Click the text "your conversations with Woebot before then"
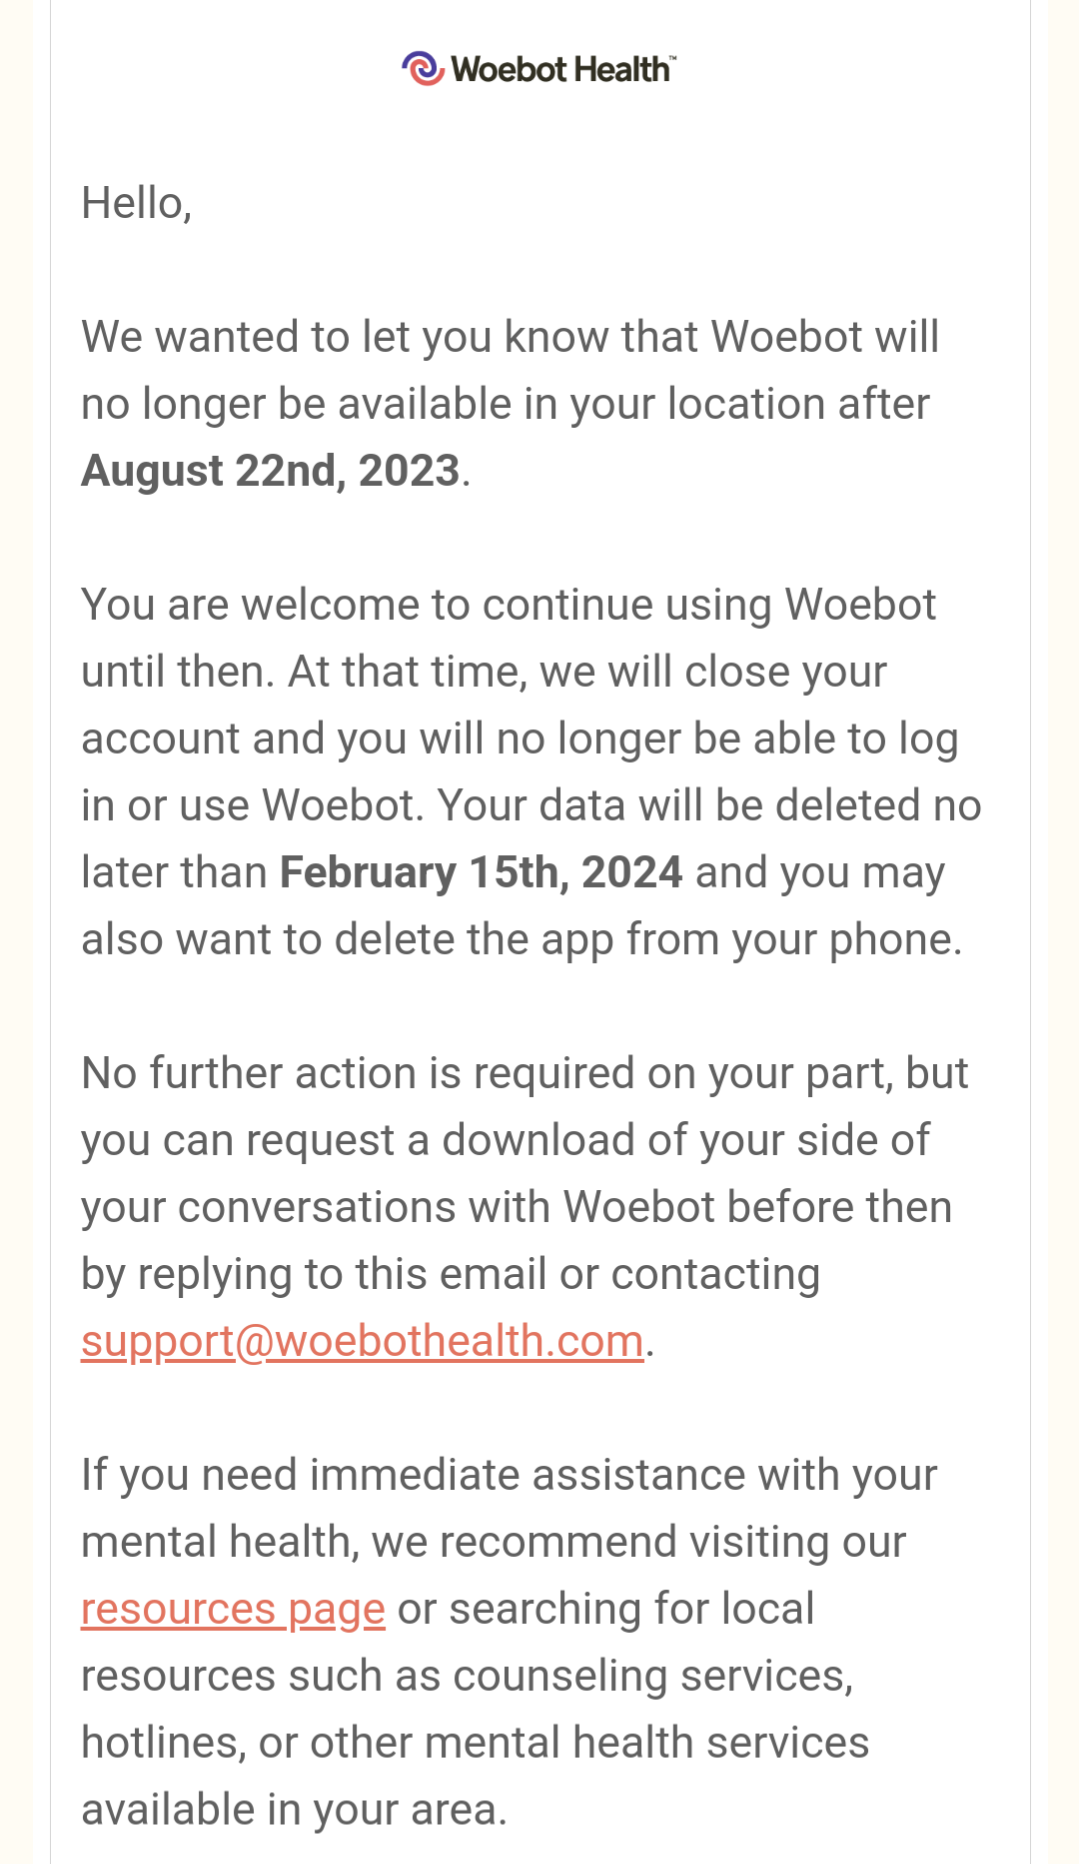This screenshot has height=1864, width=1079. pyautogui.click(x=517, y=1207)
